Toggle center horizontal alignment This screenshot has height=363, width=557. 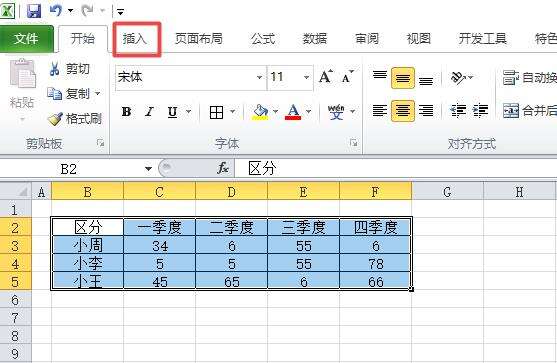coord(402,111)
